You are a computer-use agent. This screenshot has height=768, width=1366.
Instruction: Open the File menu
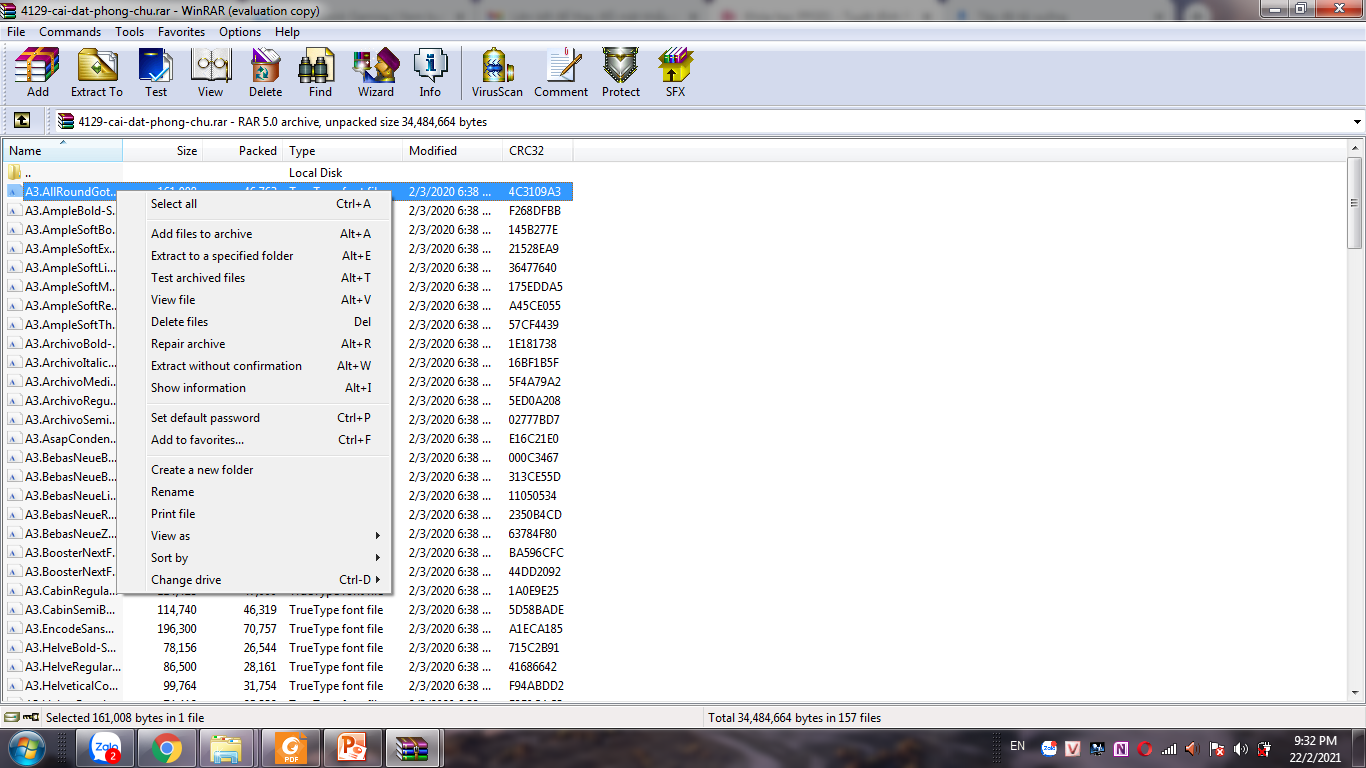pyautogui.click(x=16, y=32)
